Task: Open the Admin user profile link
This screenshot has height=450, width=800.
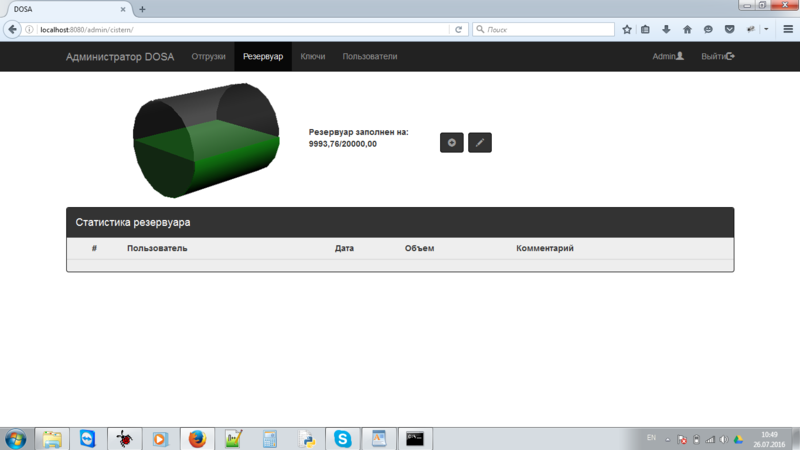Action: 668,57
